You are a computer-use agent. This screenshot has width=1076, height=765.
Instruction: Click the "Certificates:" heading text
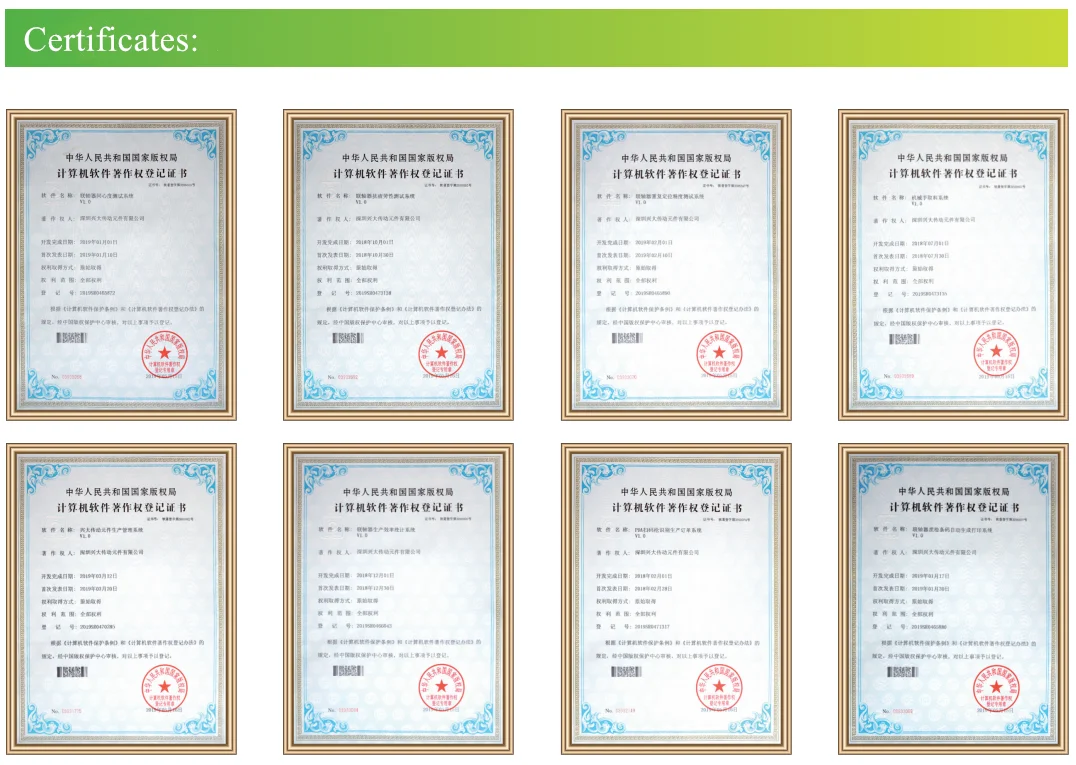[x=110, y=40]
